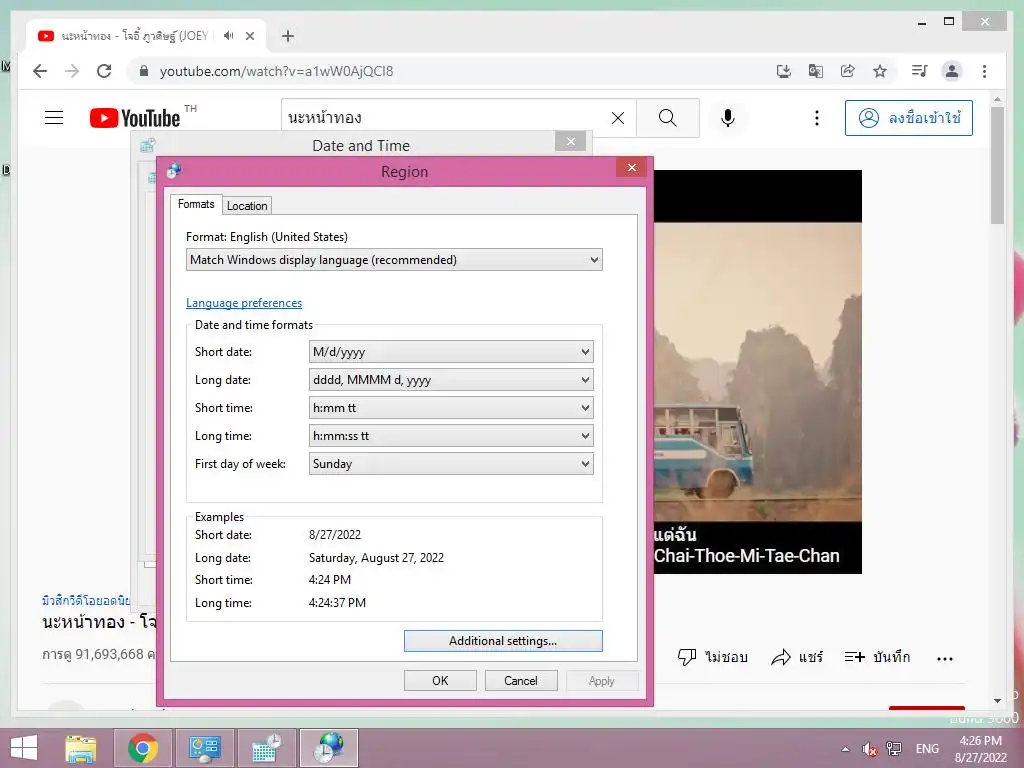Viewport: 1024px width, 768px height.
Task: Switch to Chrome on taskbar
Action: [143, 748]
